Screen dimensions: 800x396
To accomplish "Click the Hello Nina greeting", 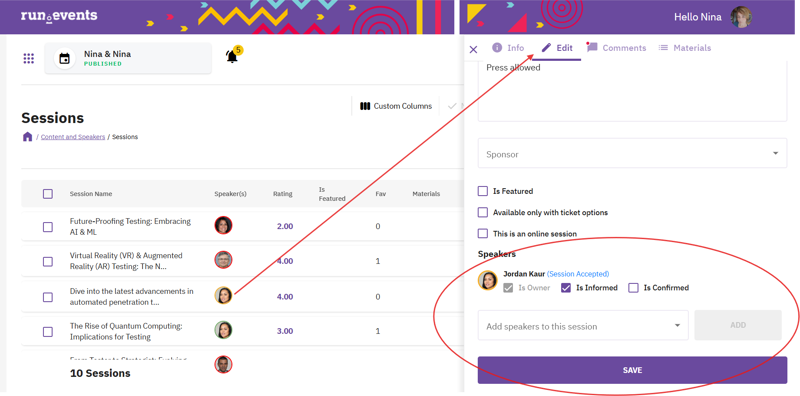I will pos(697,17).
